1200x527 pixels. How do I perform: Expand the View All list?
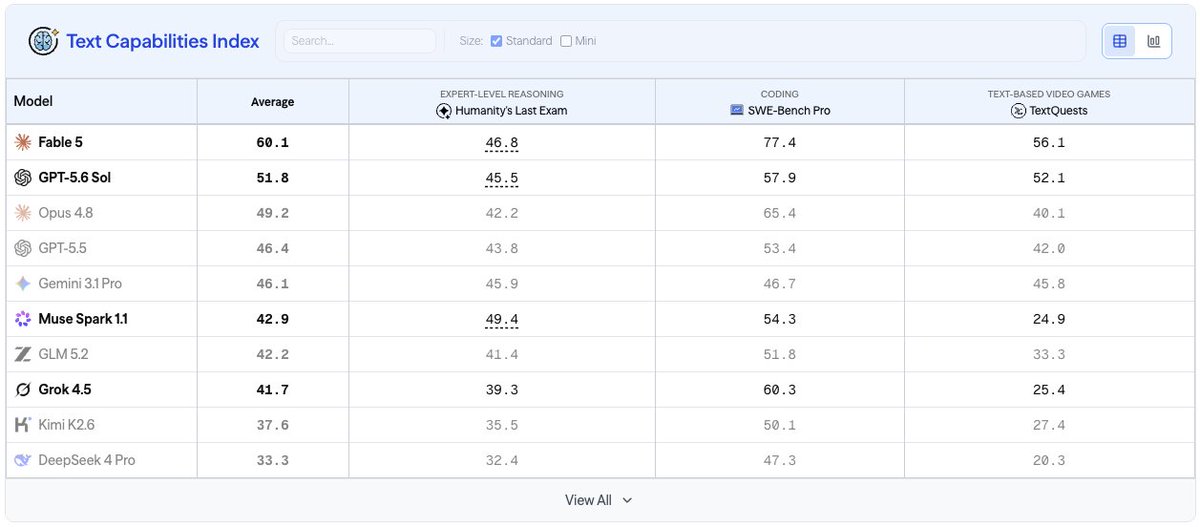[x=600, y=500]
